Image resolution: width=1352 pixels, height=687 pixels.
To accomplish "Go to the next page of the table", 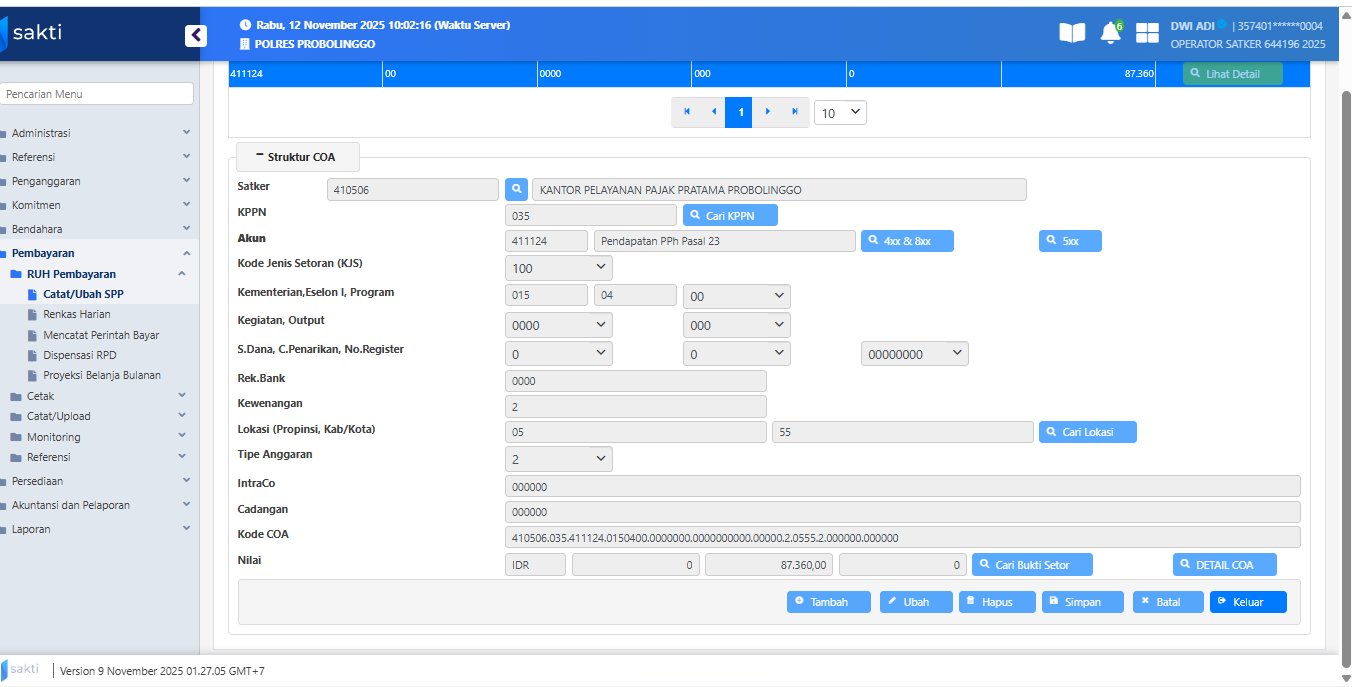I will (767, 112).
